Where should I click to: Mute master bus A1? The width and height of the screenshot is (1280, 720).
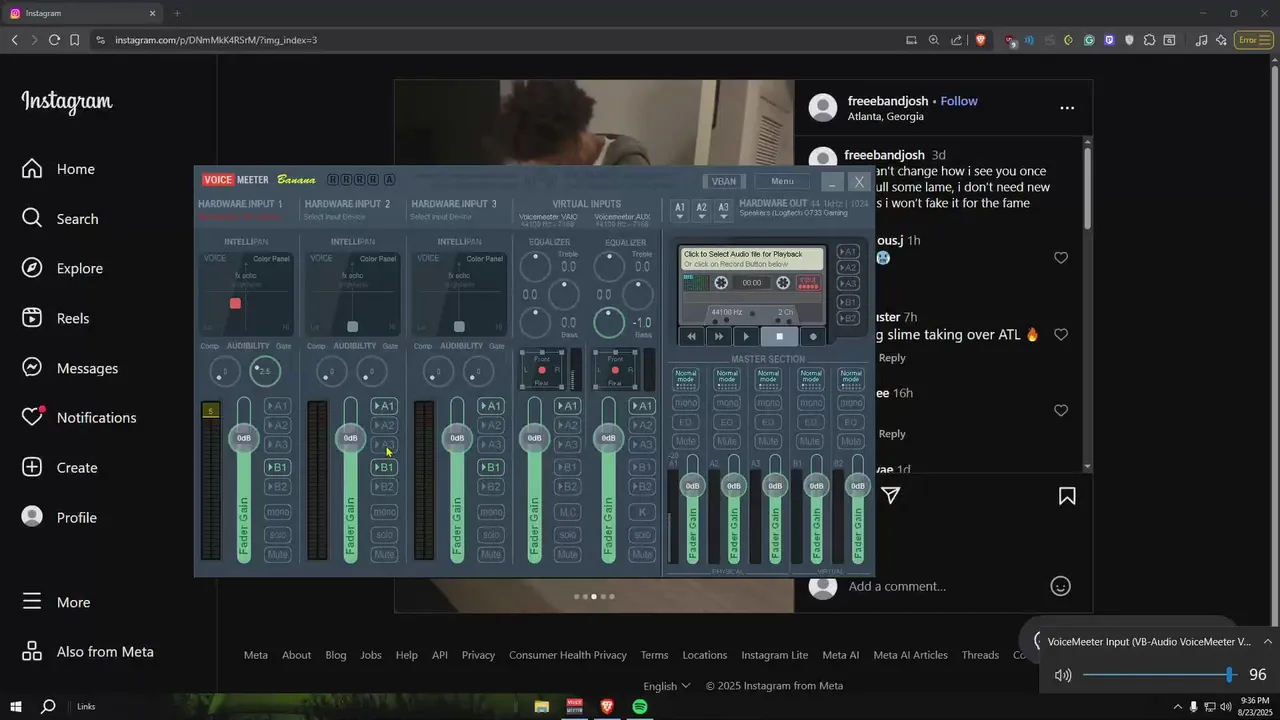point(685,441)
